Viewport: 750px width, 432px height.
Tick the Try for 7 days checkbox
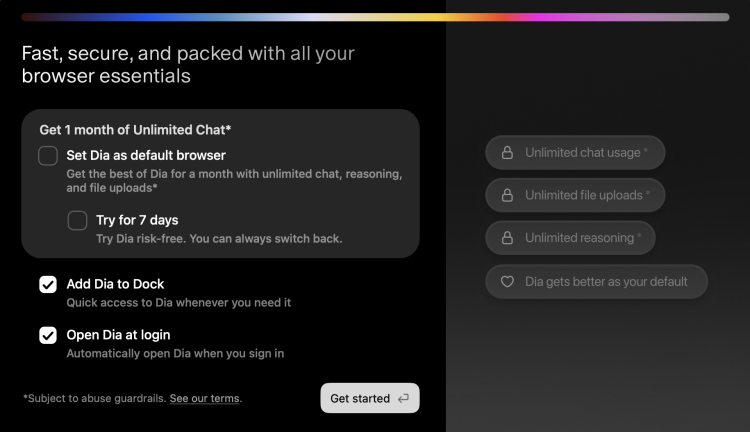[77, 221]
